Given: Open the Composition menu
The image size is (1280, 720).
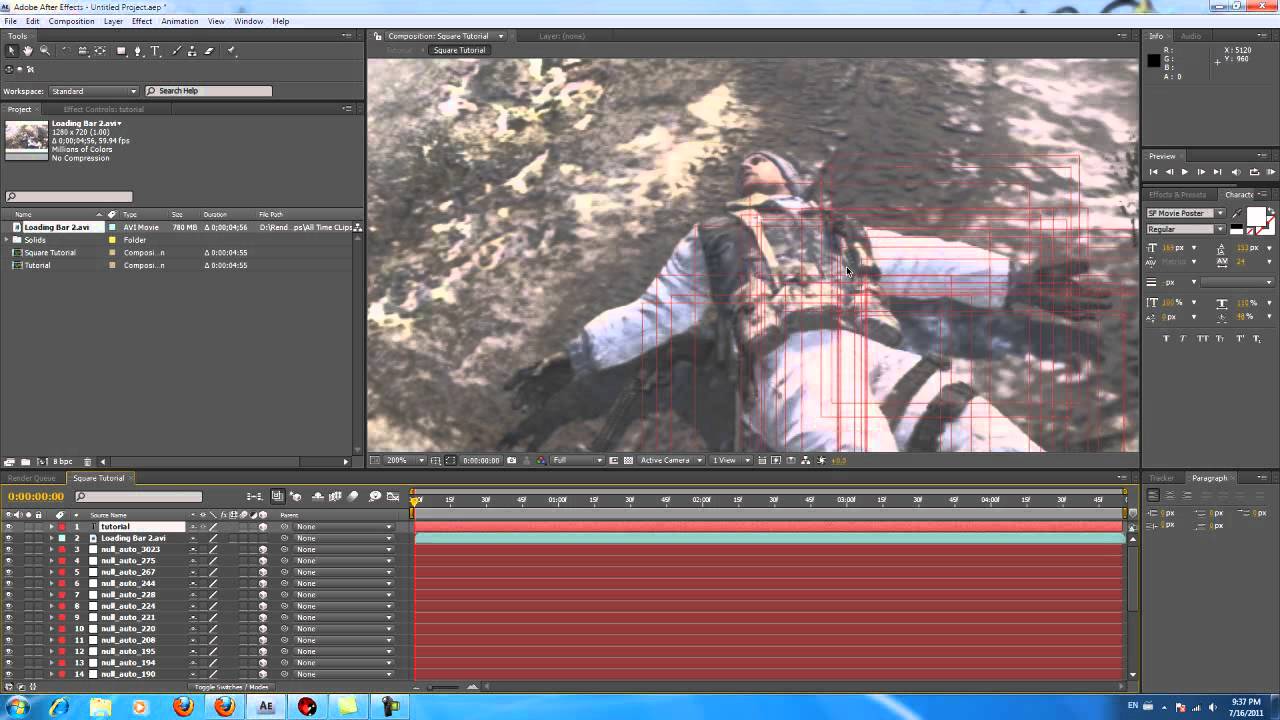Looking at the screenshot, I should point(71,21).
